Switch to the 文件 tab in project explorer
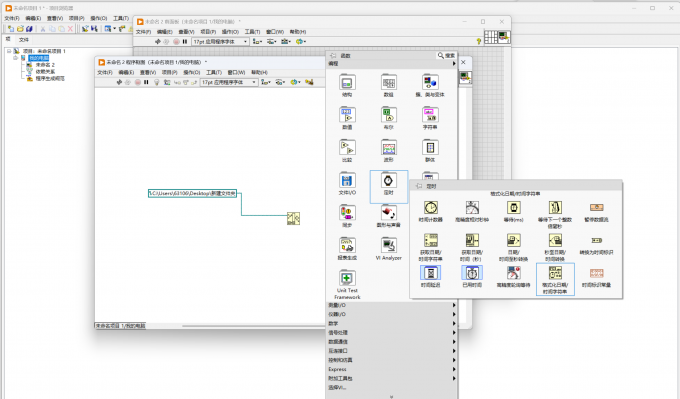680x399 pixels. [24, 39]
